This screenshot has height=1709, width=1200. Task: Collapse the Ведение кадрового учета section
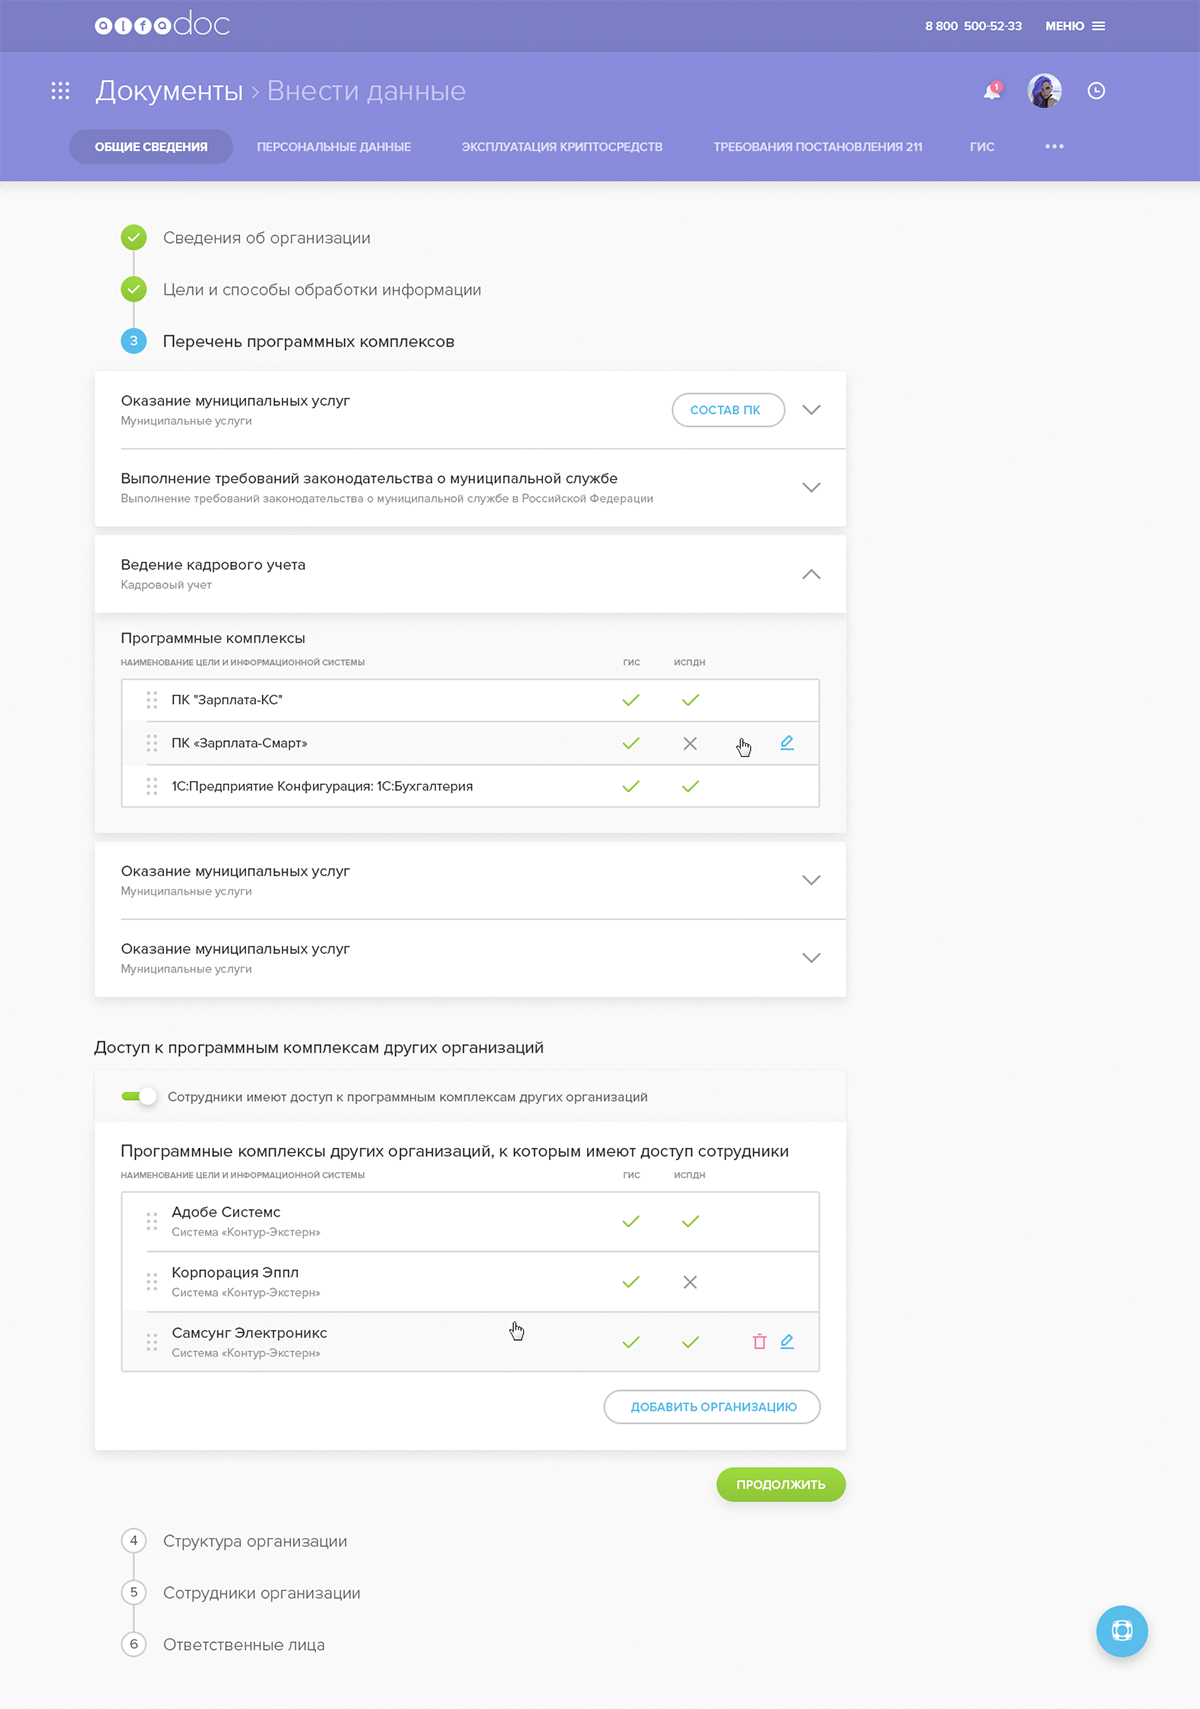click(x=811, y=574)
